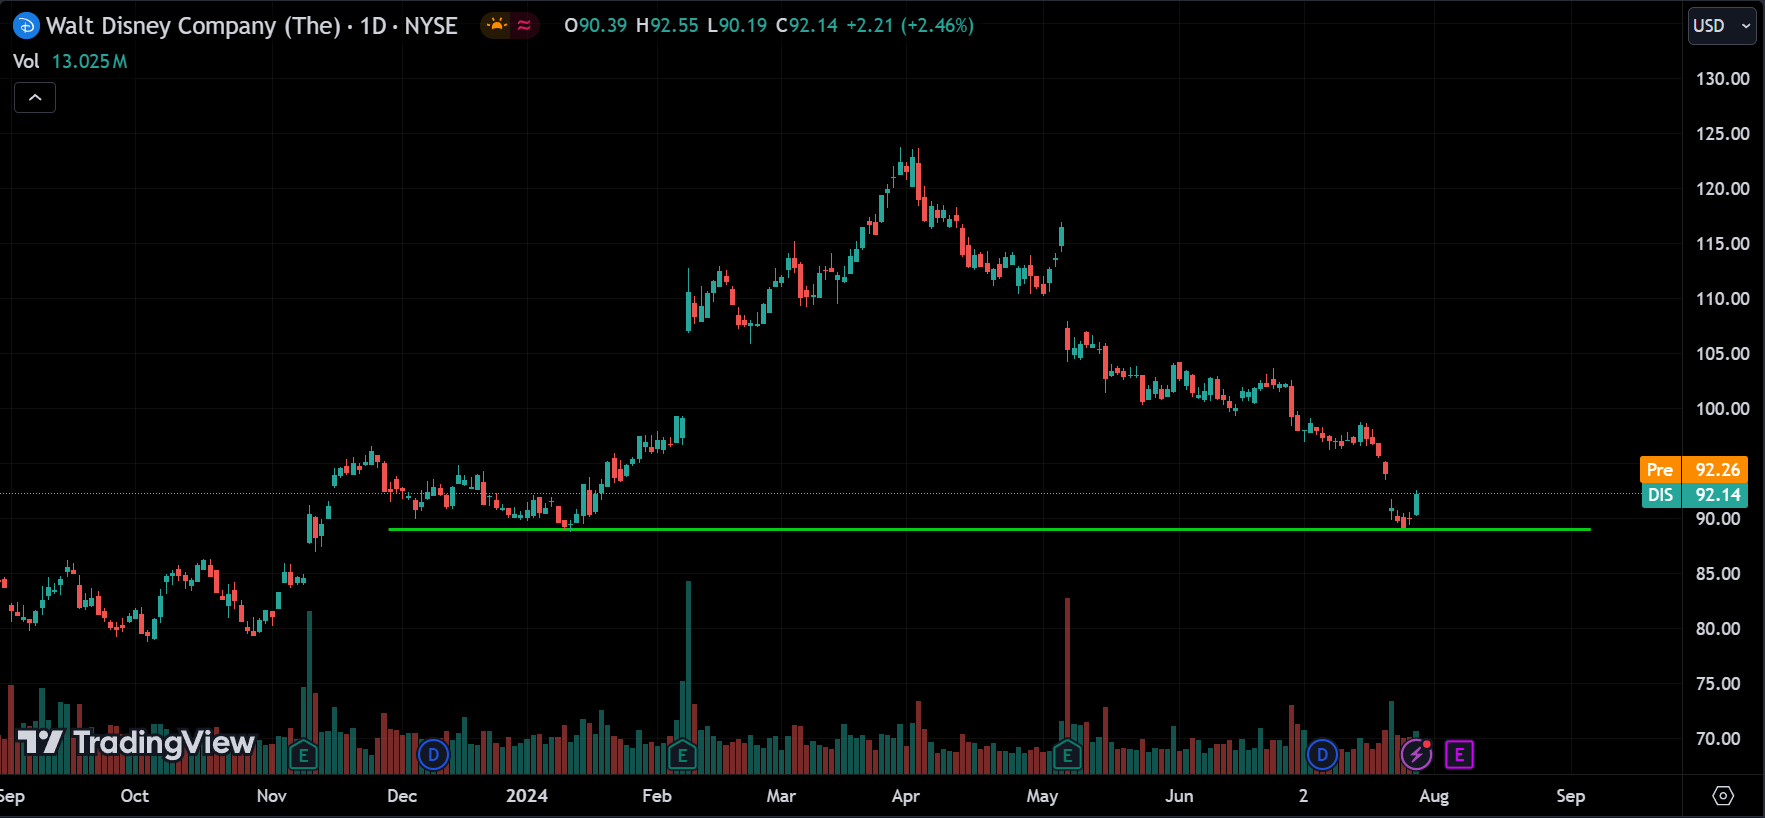Click the Dec label on time axis
This screenshot has height=818, width=1765.
tap(402, 796)
